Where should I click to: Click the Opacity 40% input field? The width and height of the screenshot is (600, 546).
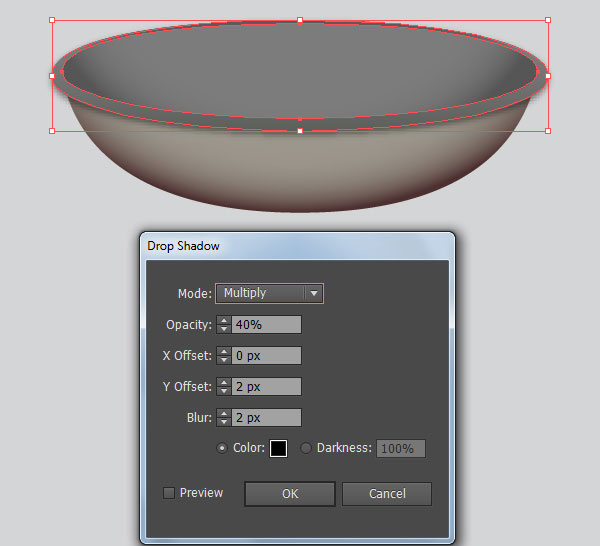266,324
